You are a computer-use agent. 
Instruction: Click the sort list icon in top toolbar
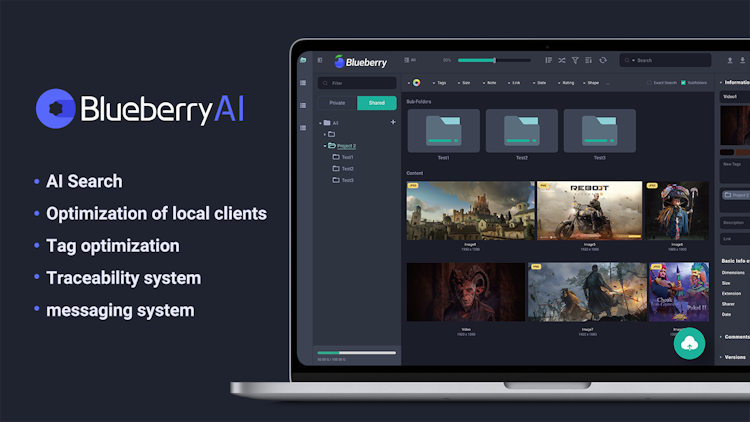[549, 60]
